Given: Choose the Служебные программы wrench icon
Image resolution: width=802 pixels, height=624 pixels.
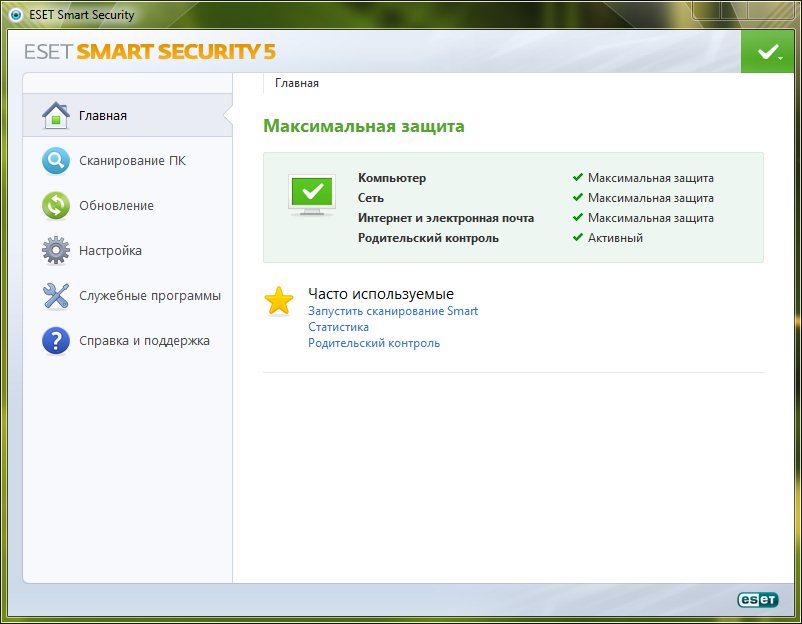Looking at the screenshot, I should [56, 296].
